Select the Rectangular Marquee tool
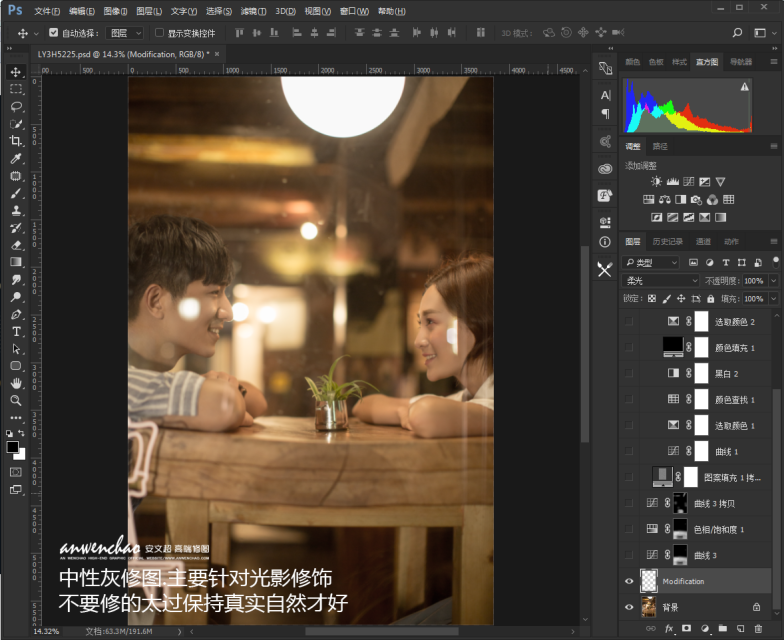This screenshot has width=784, height=640. (16, 90)
